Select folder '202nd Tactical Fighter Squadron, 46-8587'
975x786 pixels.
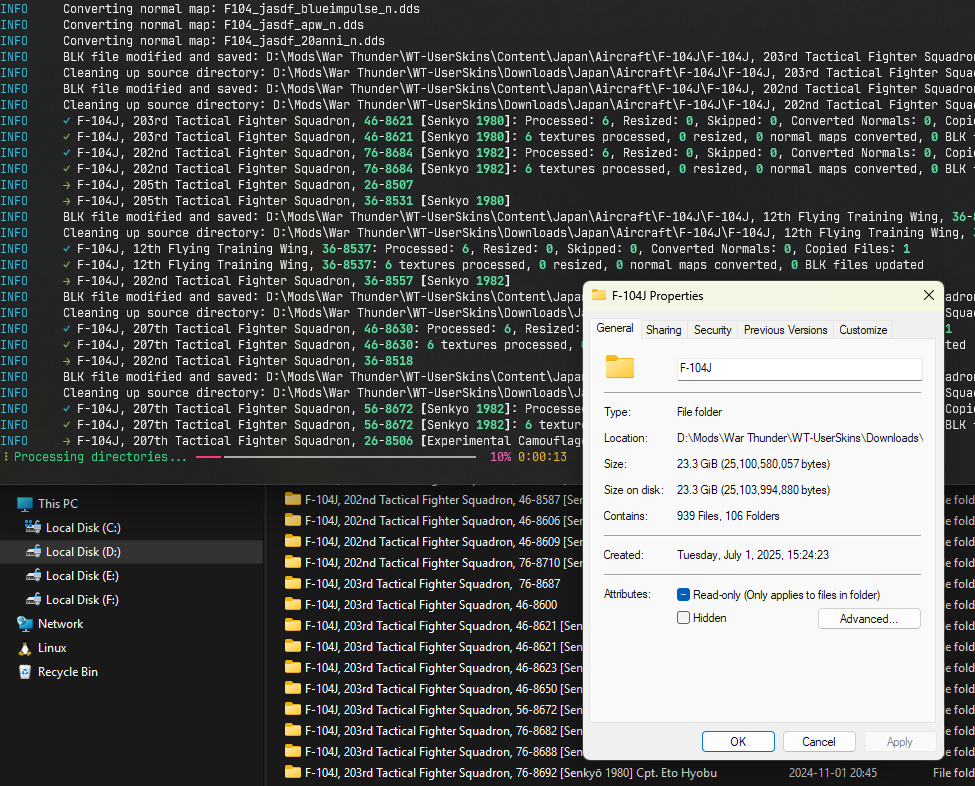444,500
